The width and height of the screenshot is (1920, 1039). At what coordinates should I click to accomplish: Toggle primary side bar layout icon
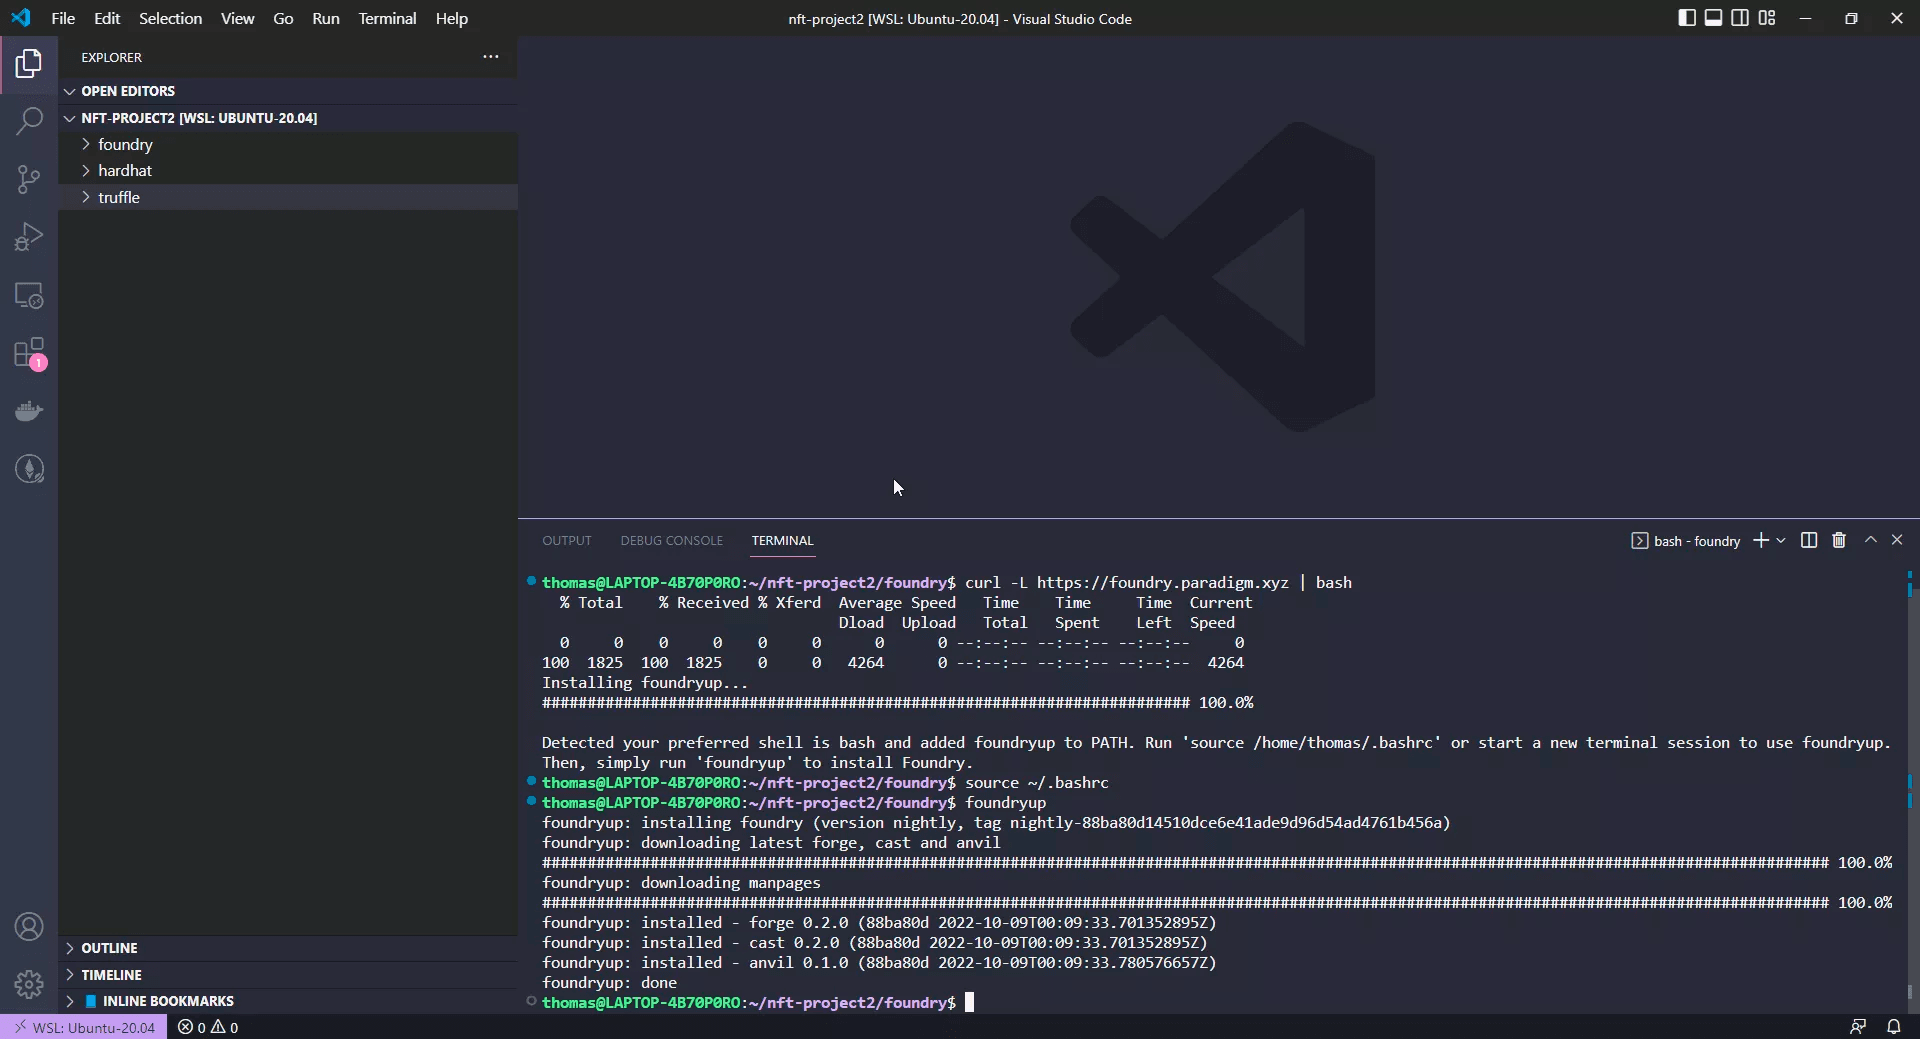click(x=1687, y=18)
